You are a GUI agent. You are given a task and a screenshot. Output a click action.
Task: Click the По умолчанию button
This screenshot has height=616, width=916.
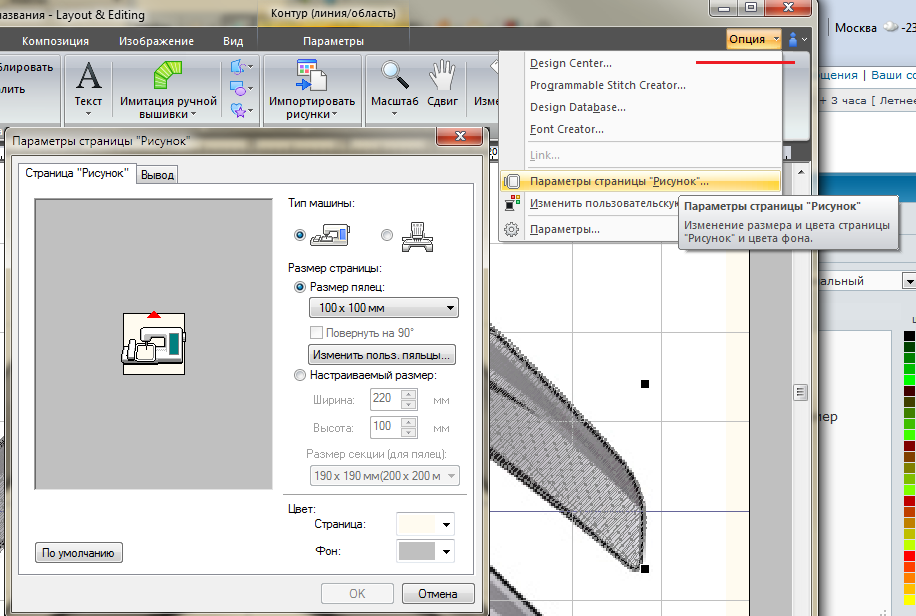point(79,552)
